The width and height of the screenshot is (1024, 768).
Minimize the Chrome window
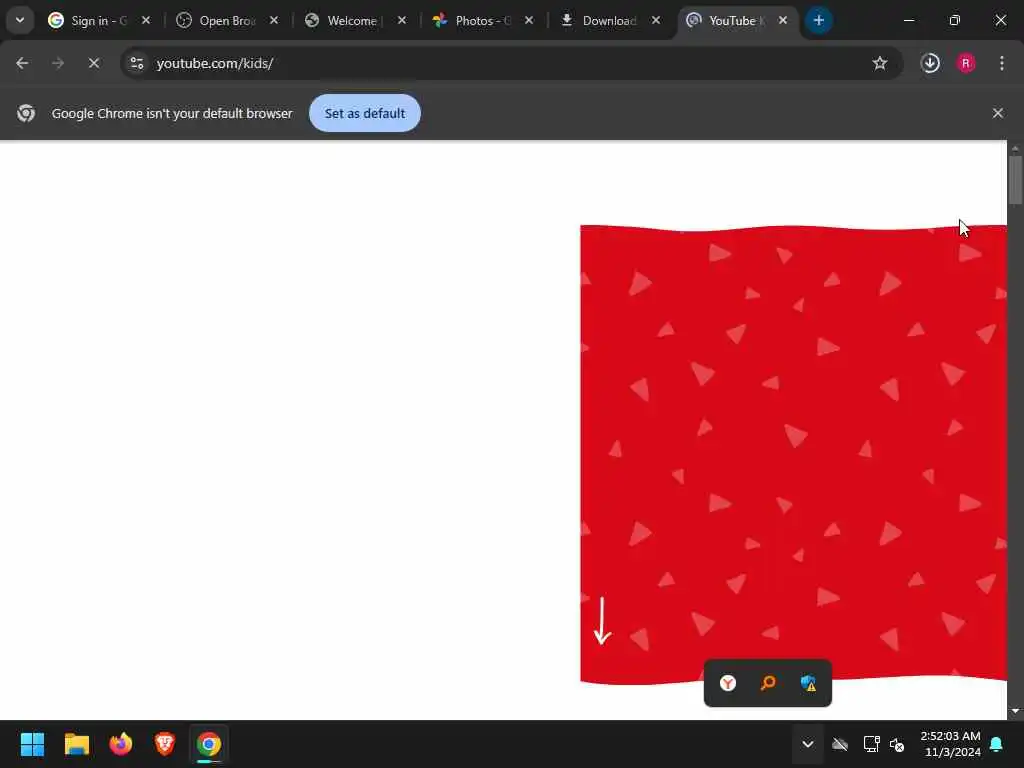pos(908,20)
